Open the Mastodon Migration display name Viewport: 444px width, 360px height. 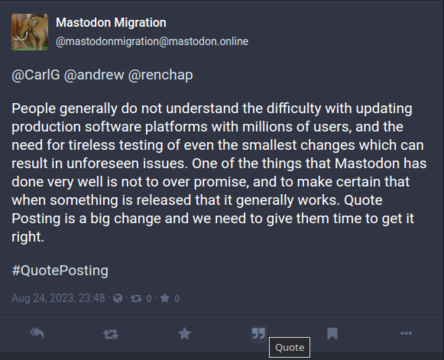click(x=111, y=23)
